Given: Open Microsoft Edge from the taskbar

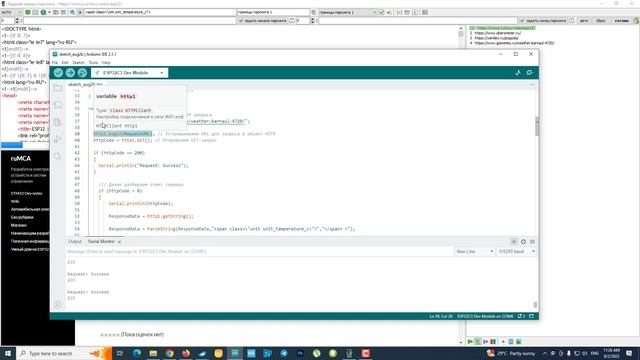Looking at the screenshot, I should click(137, 353).
